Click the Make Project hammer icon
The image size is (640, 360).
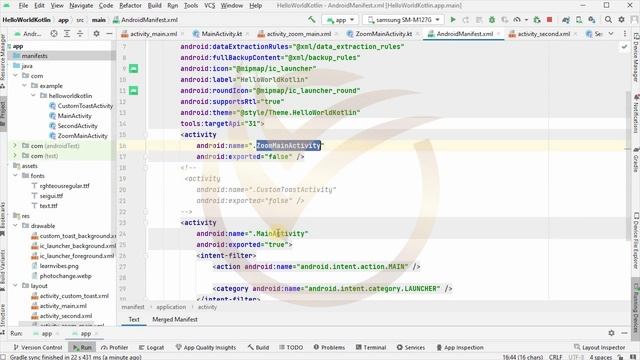312,20
